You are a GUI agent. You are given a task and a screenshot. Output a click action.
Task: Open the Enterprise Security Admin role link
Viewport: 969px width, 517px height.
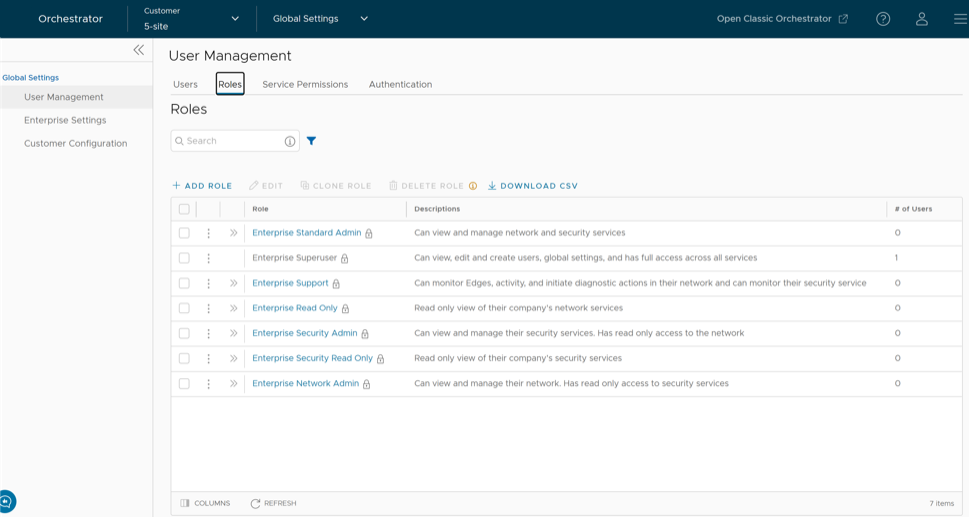(304, 333)
